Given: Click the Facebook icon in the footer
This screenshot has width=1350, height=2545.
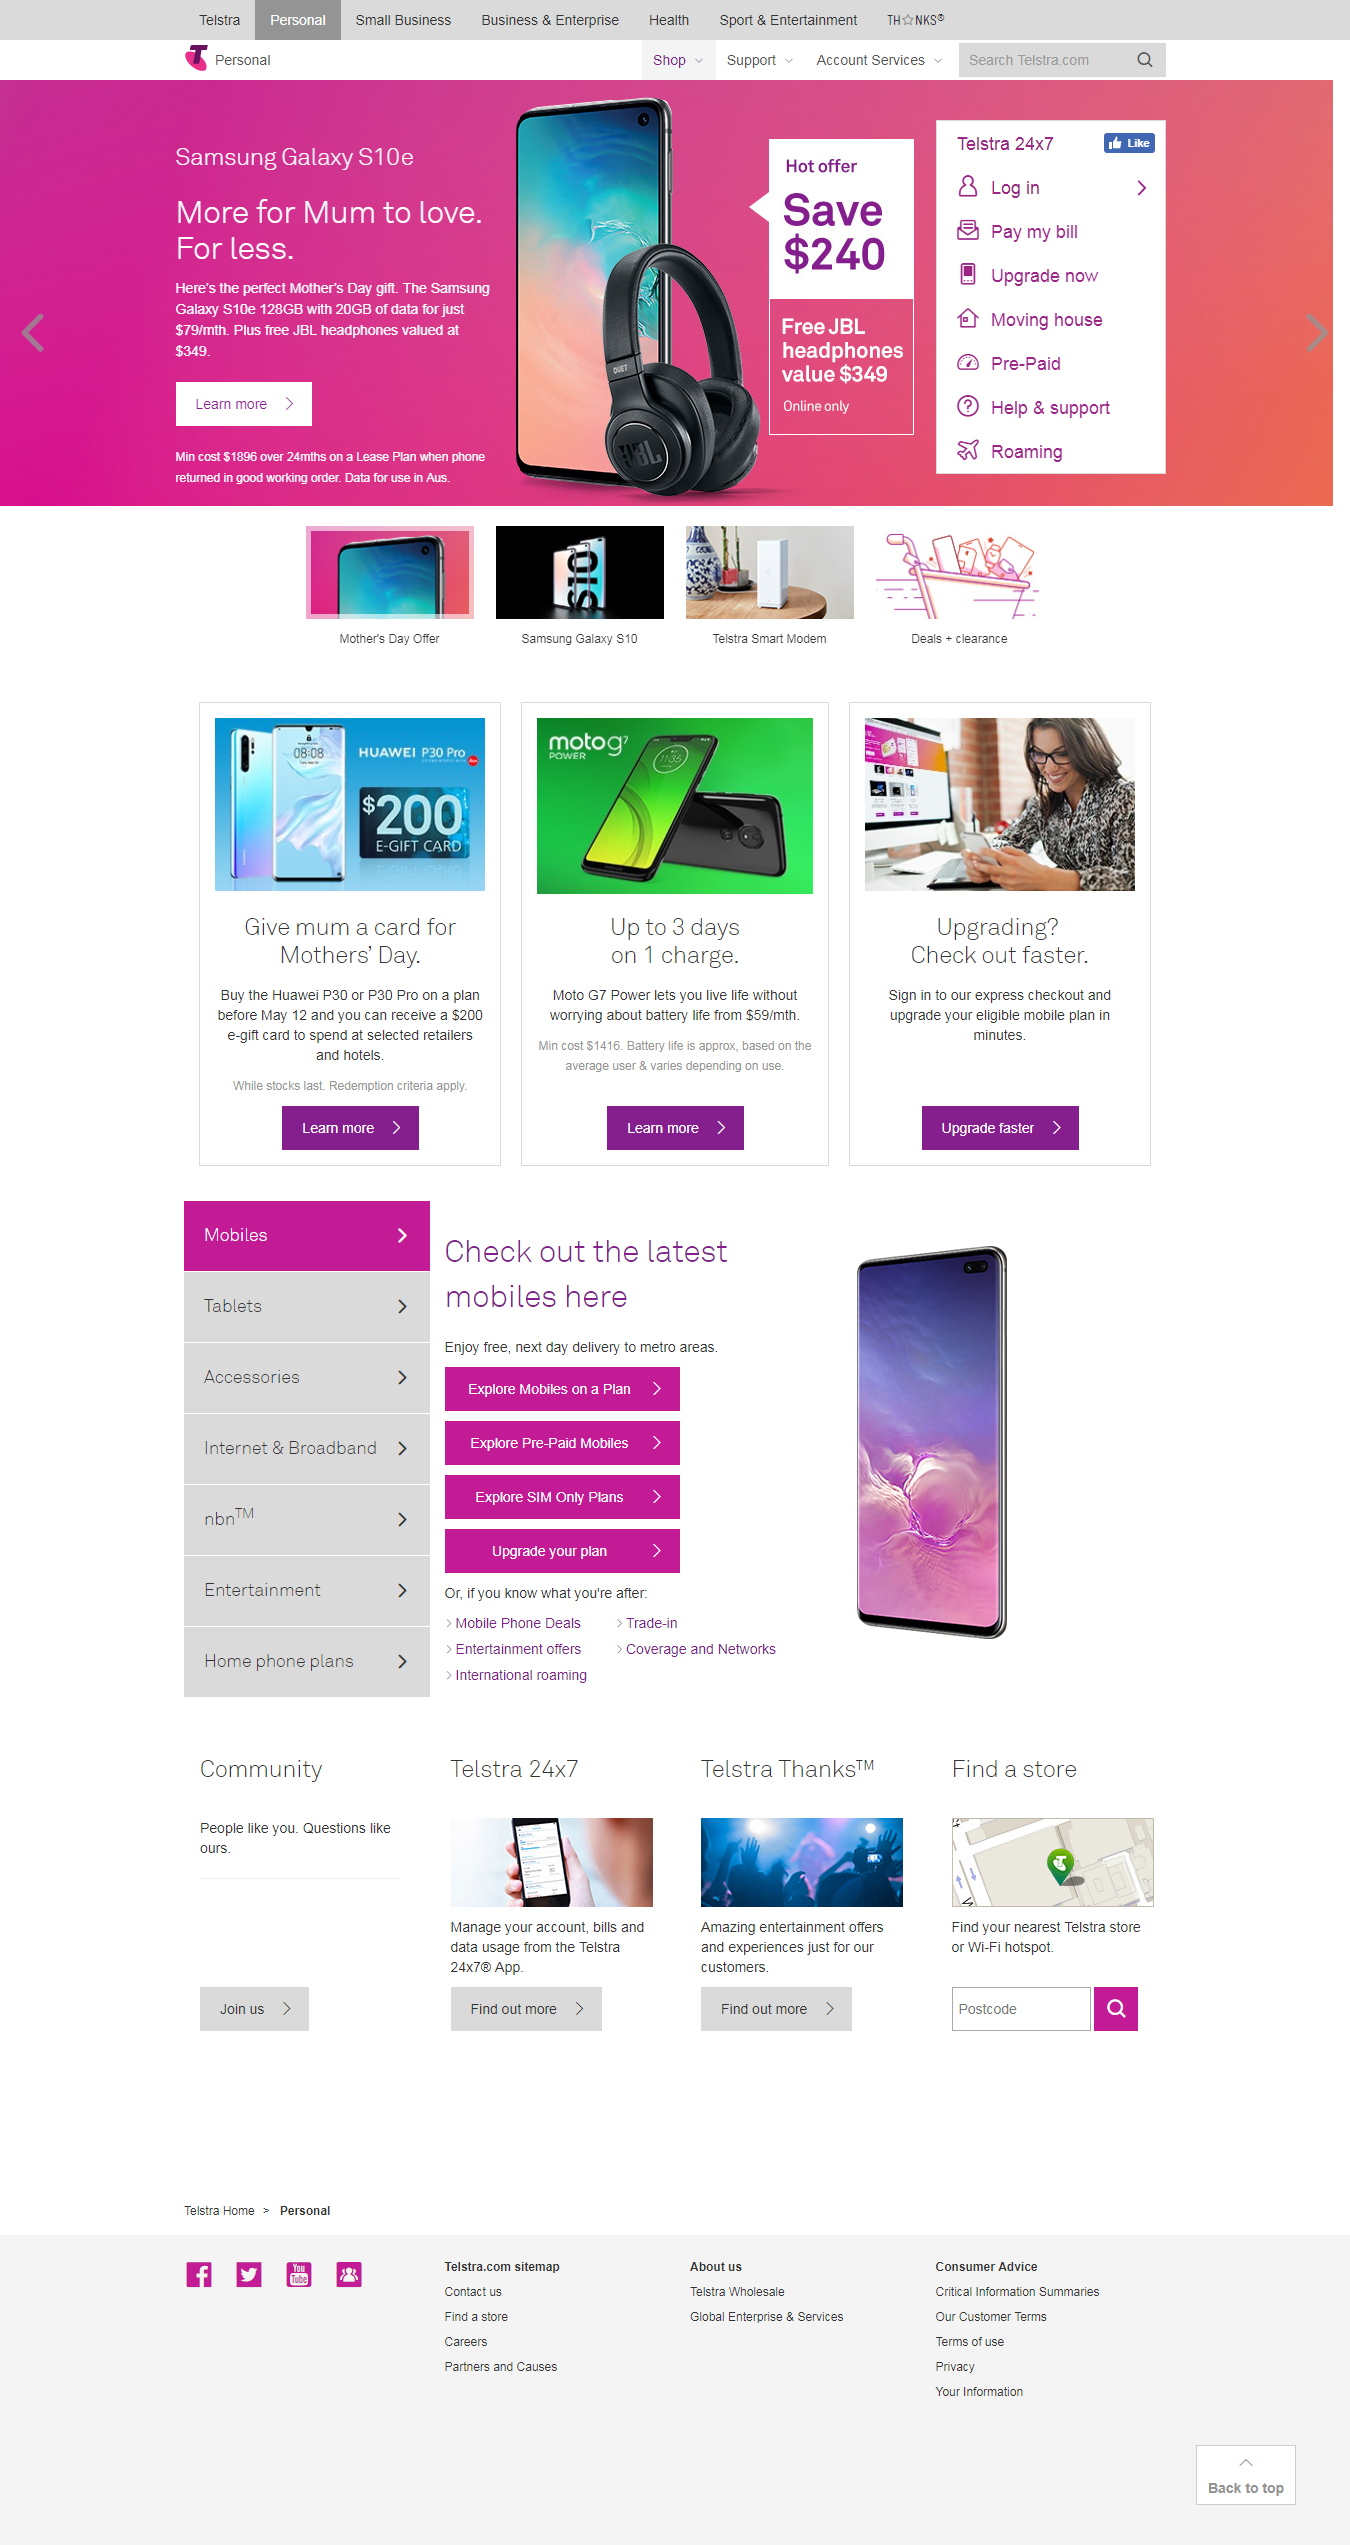Looking at the screenshot, I should (199, 2275).
